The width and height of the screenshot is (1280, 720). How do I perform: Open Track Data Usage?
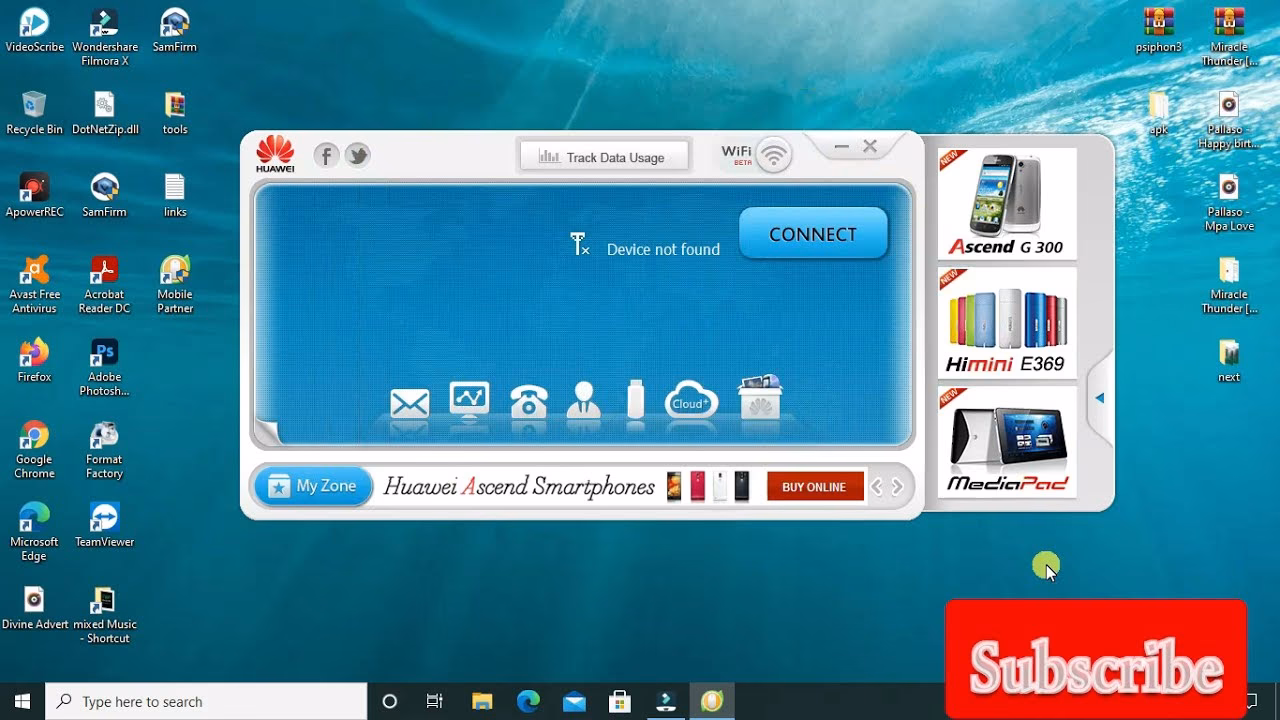pyautogui.click(x=604, y=154)
